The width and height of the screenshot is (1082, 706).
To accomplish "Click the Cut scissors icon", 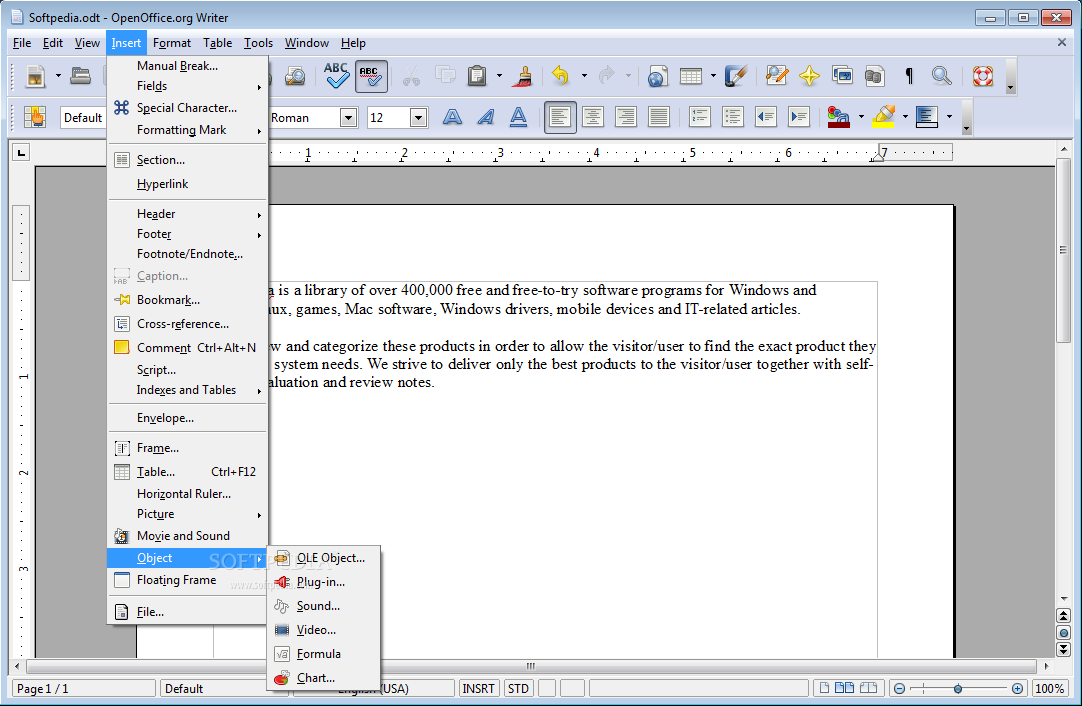I will [x=411, y=76].
